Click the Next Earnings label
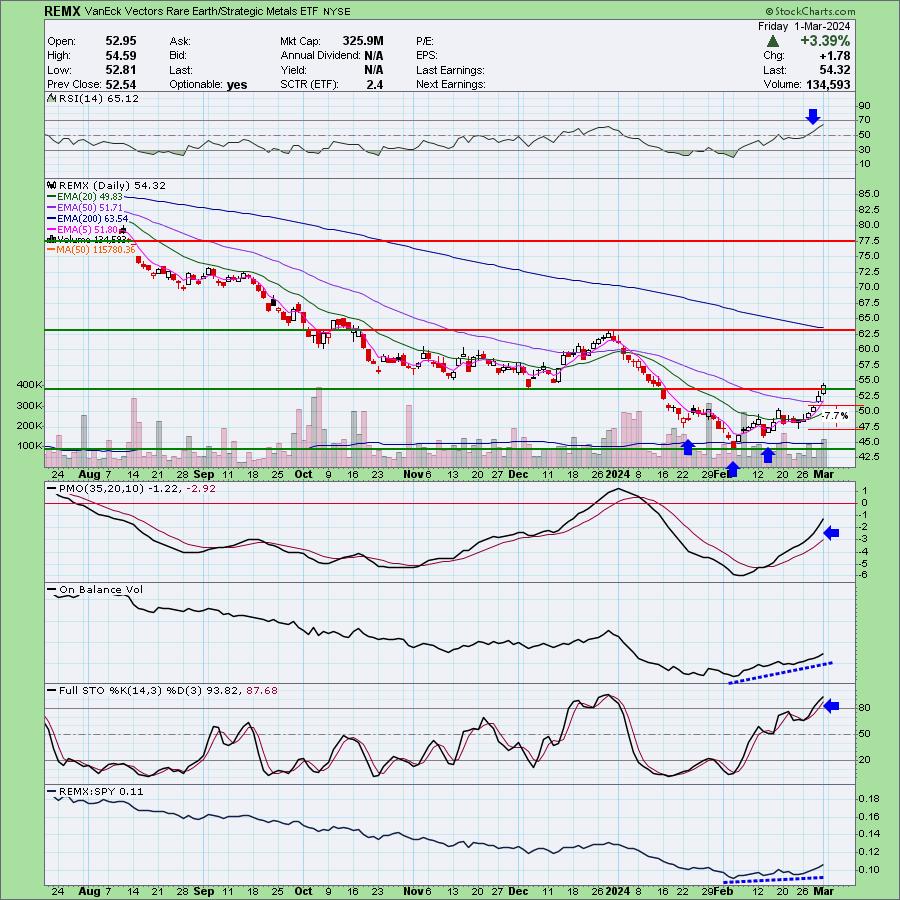Image resolution: width=900 pixels, height=900 pixels. click(x=451, y=84)
